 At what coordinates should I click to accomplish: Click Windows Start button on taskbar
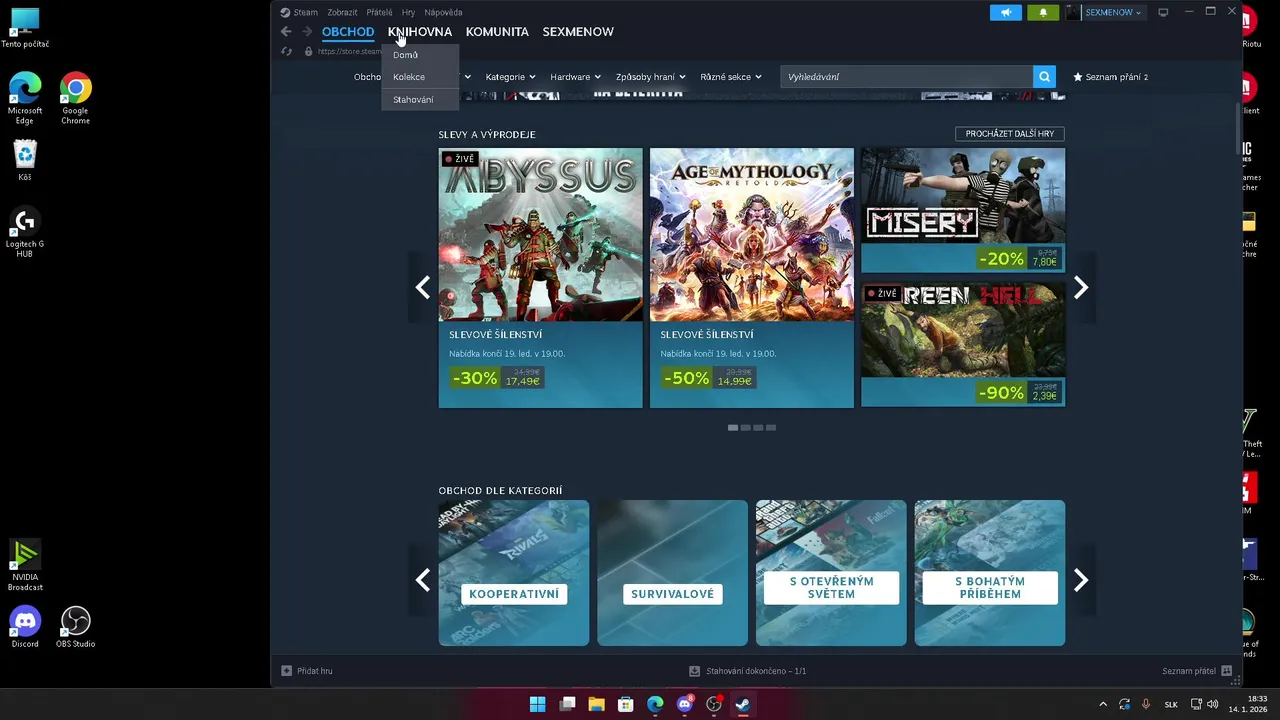537,704
